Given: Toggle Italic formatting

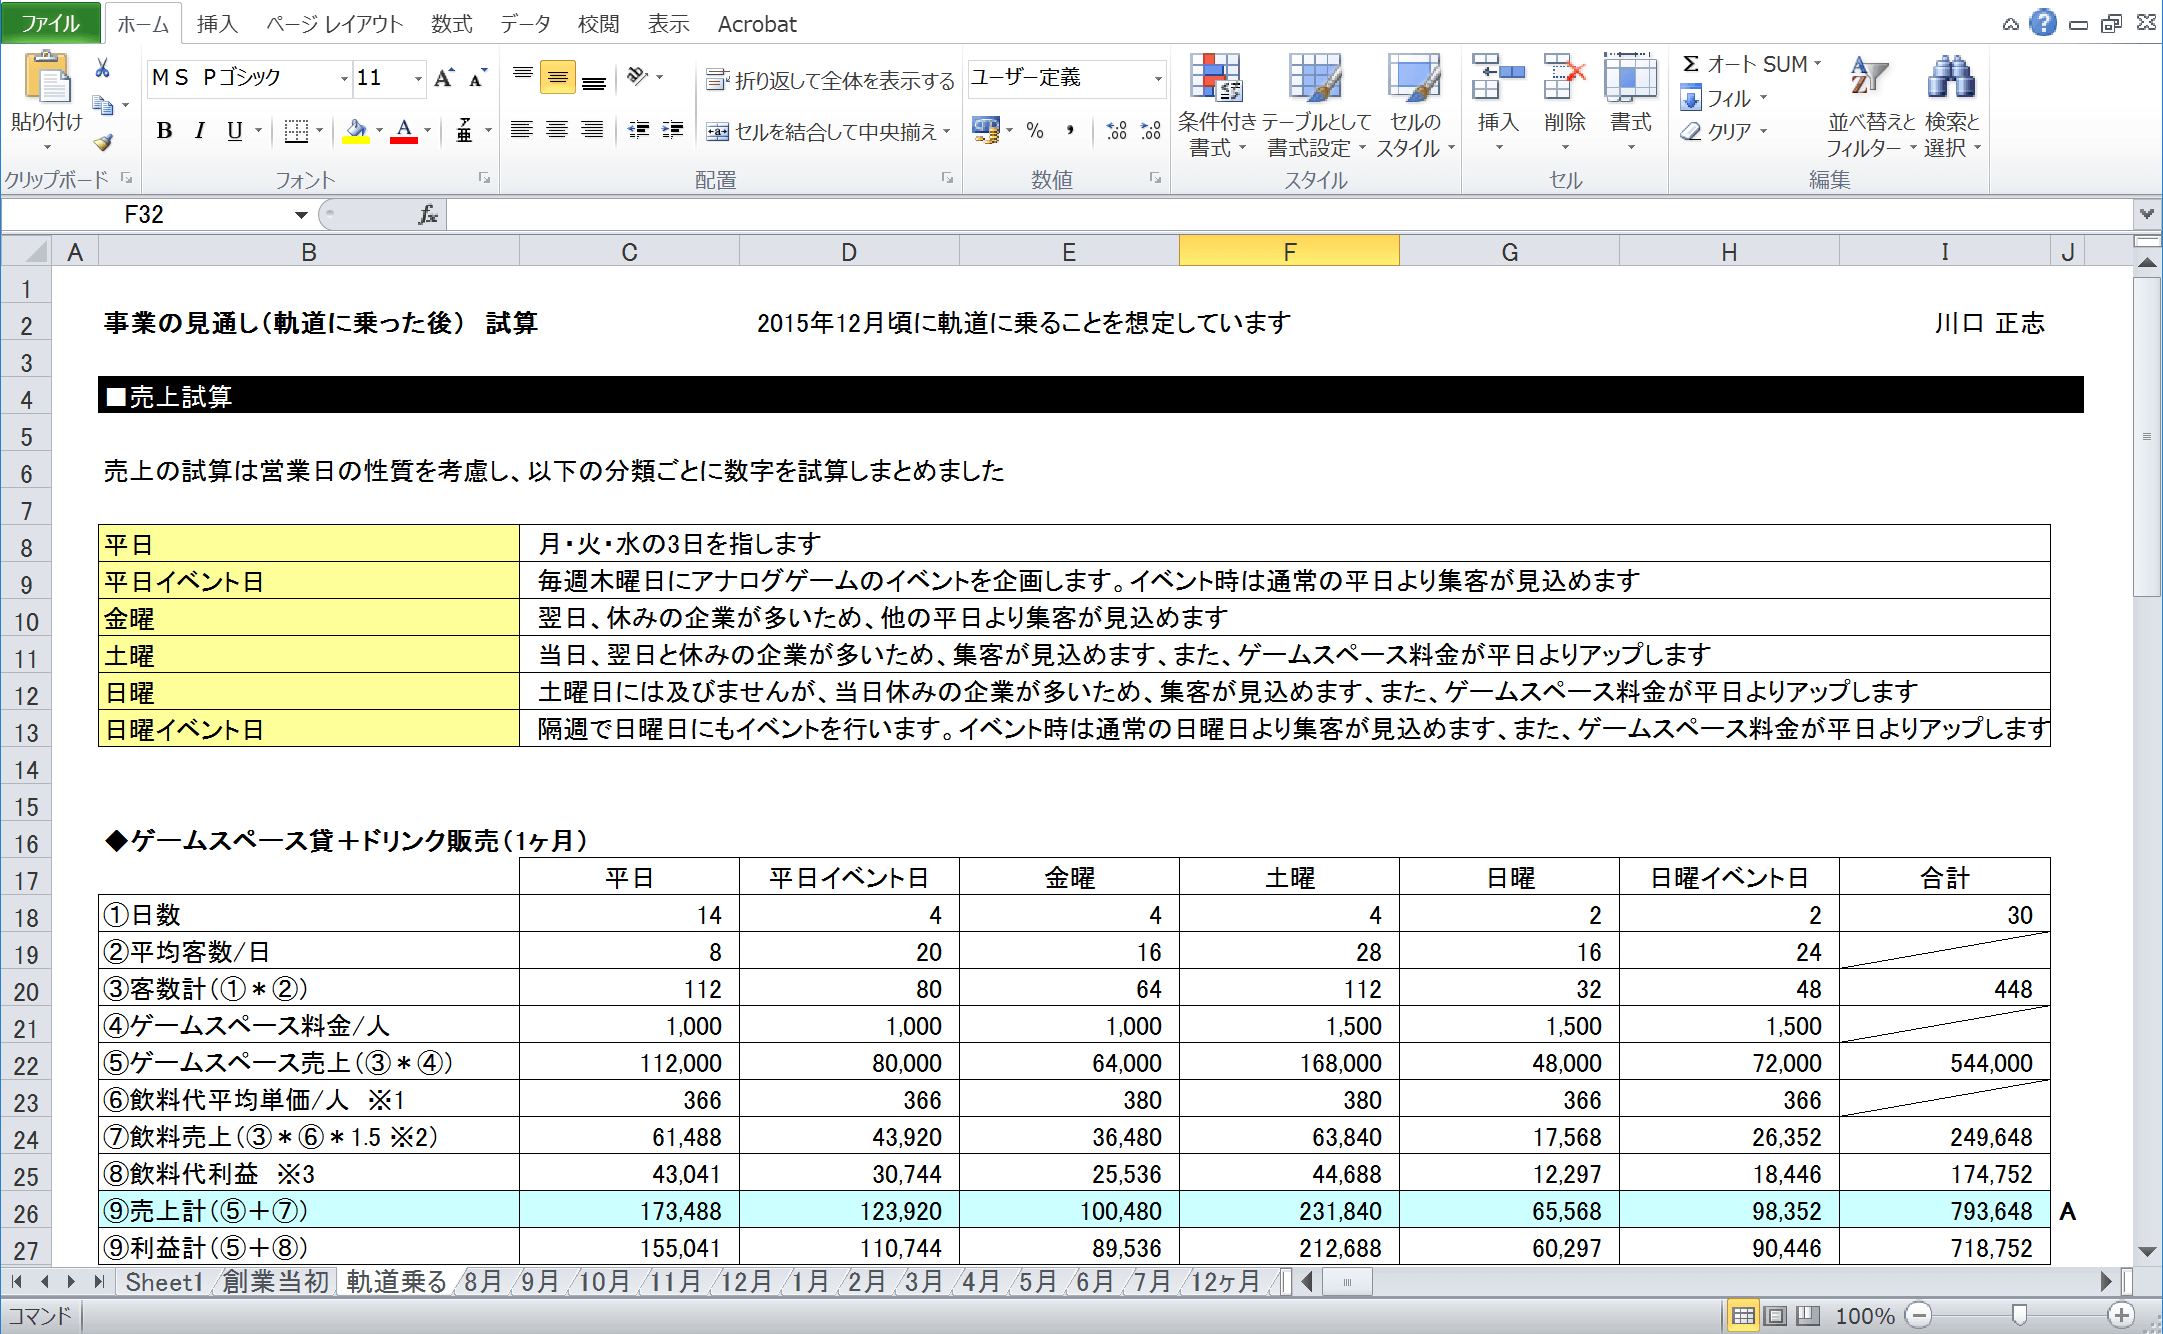Looking at the screenshot, I should (x=200, y=131).
